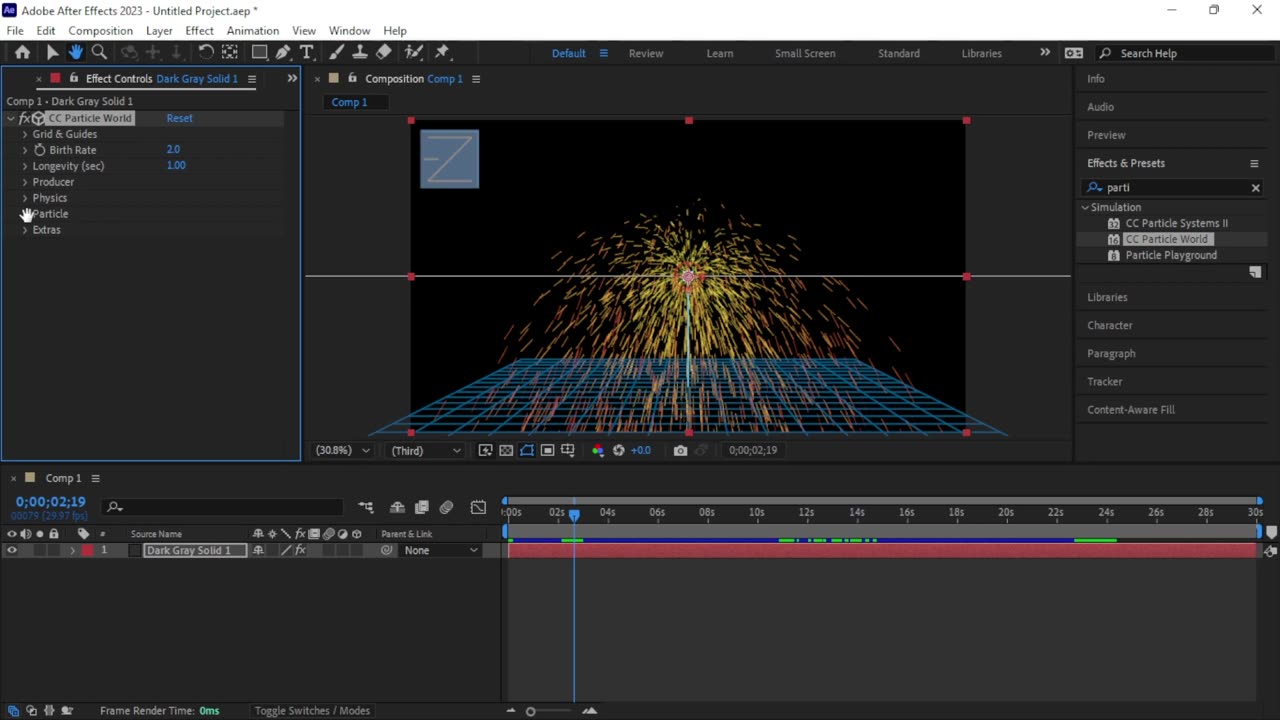Image resolution: width=1280 pixels, height=720 pixels.
Task: Open the Tracker panel
Action: (1105, 381)
